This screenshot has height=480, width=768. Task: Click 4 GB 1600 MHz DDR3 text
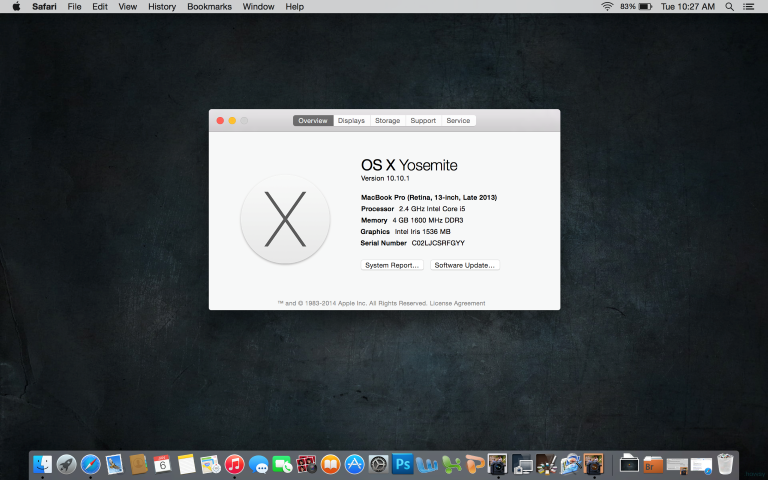click(x=428, y=220)
